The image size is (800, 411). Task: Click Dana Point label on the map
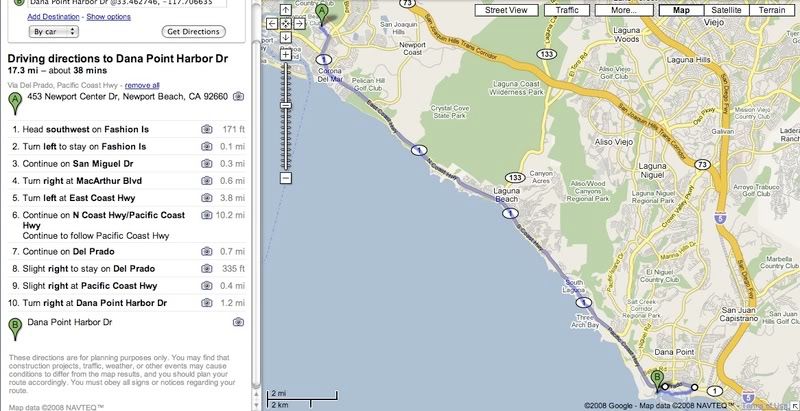(x=674, y=352)
